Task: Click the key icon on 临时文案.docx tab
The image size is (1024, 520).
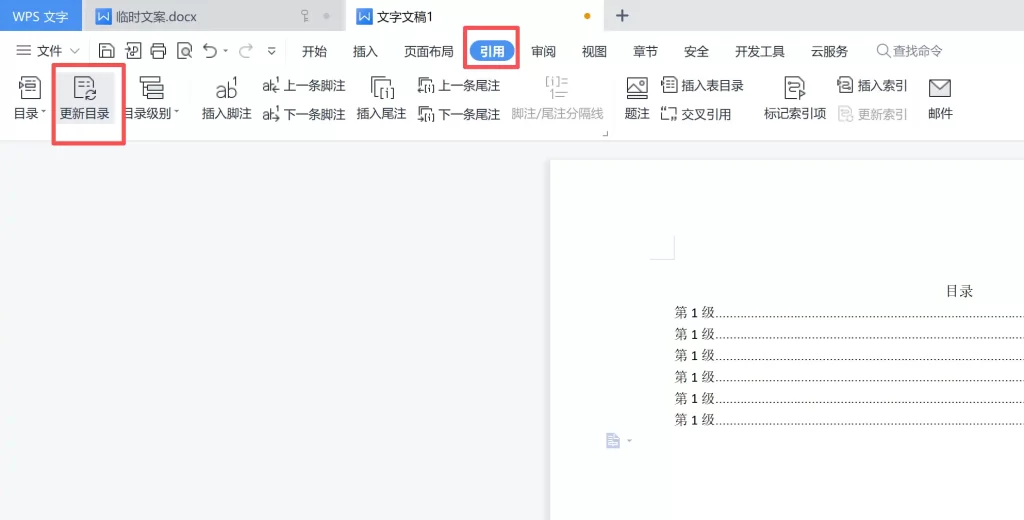Action: pos(304,16)
